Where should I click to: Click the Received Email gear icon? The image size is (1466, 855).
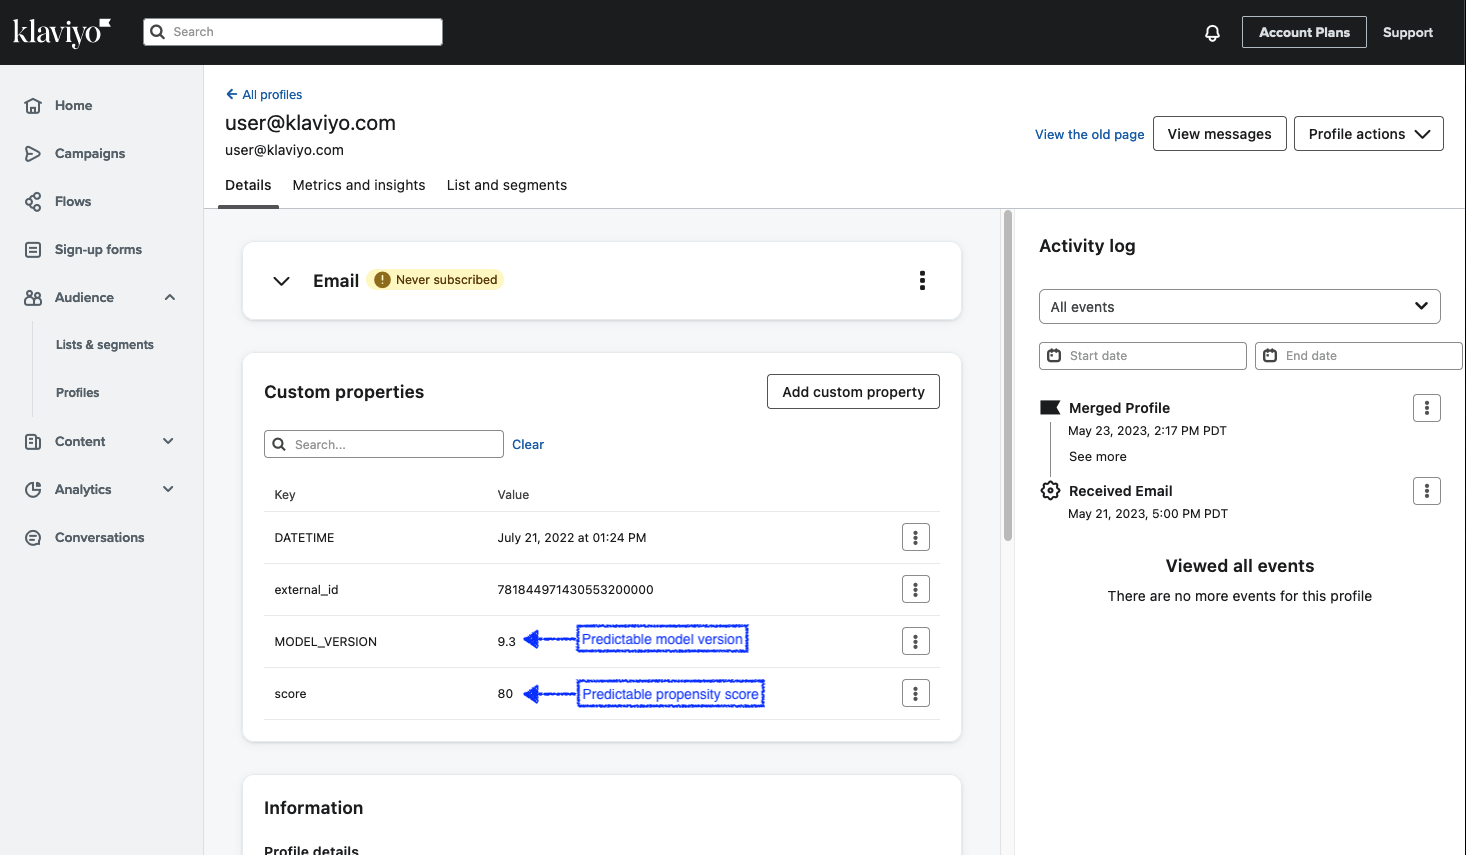1050,491
